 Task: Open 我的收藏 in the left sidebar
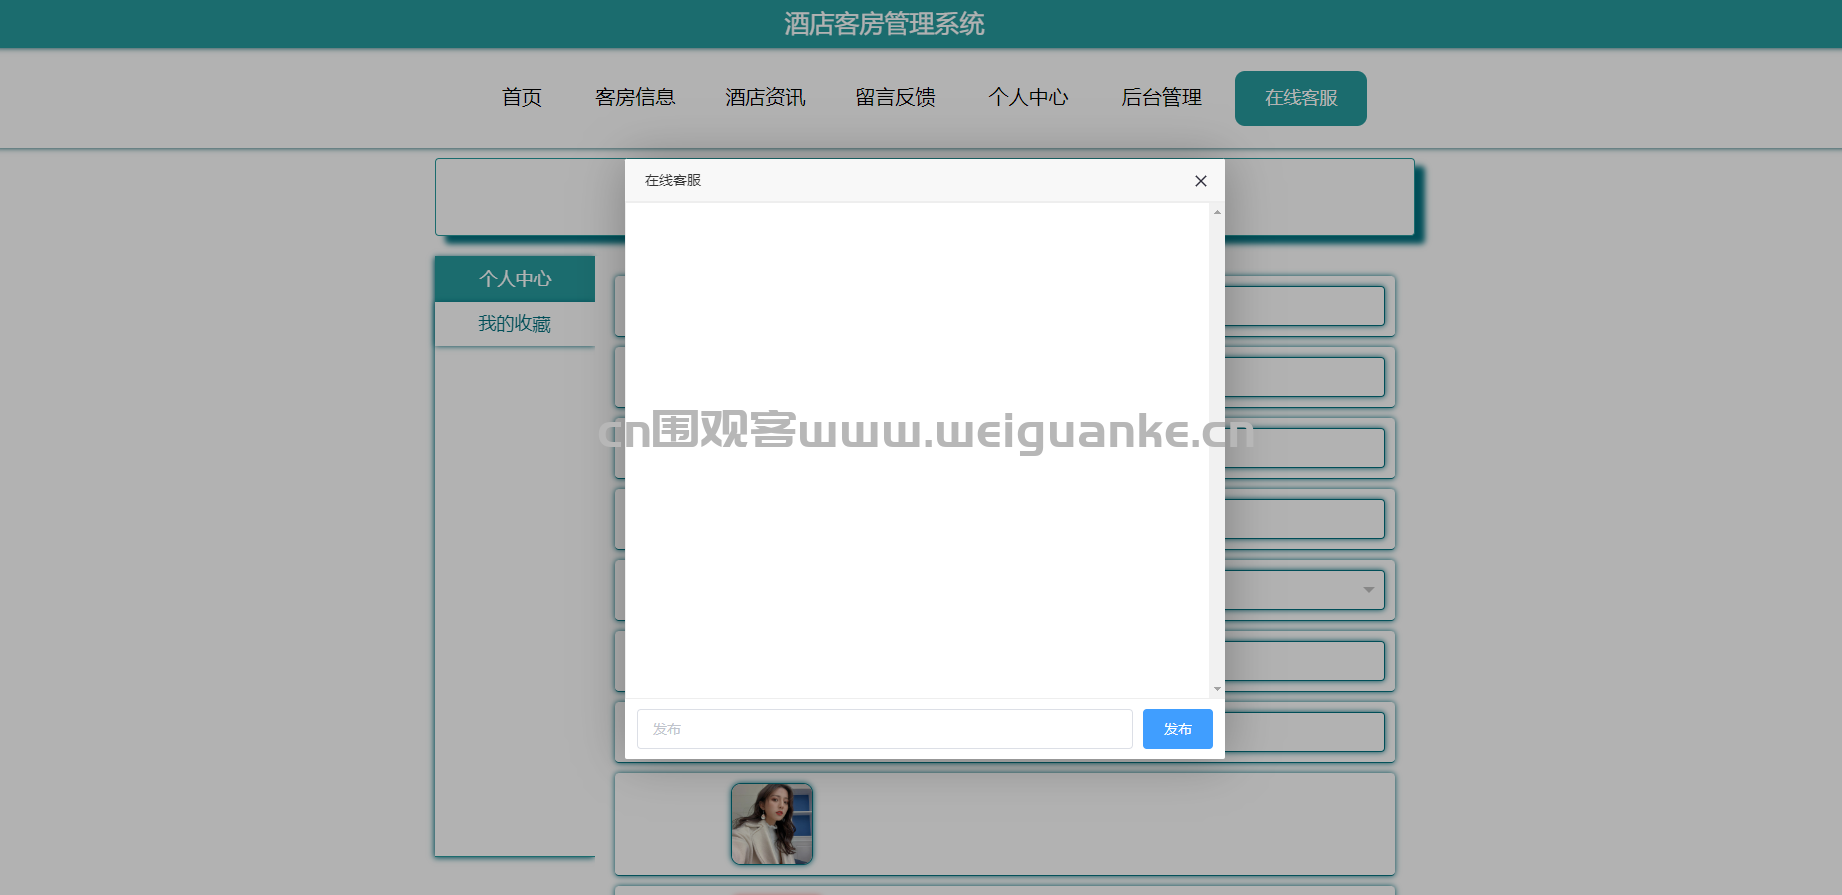(x=515, y=324)
